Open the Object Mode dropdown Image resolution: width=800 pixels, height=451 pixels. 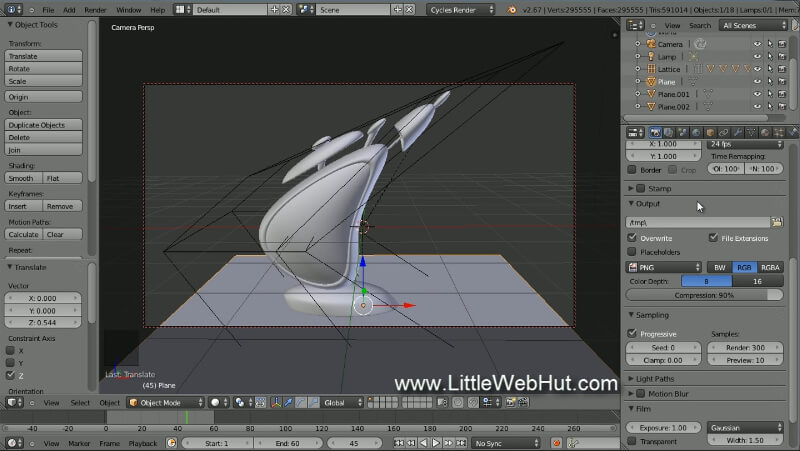pos(164,402)
